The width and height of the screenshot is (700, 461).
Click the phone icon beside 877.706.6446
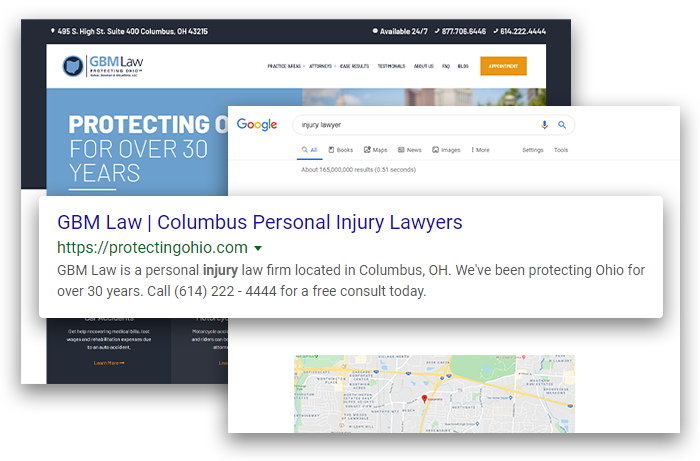coord(438,31)
